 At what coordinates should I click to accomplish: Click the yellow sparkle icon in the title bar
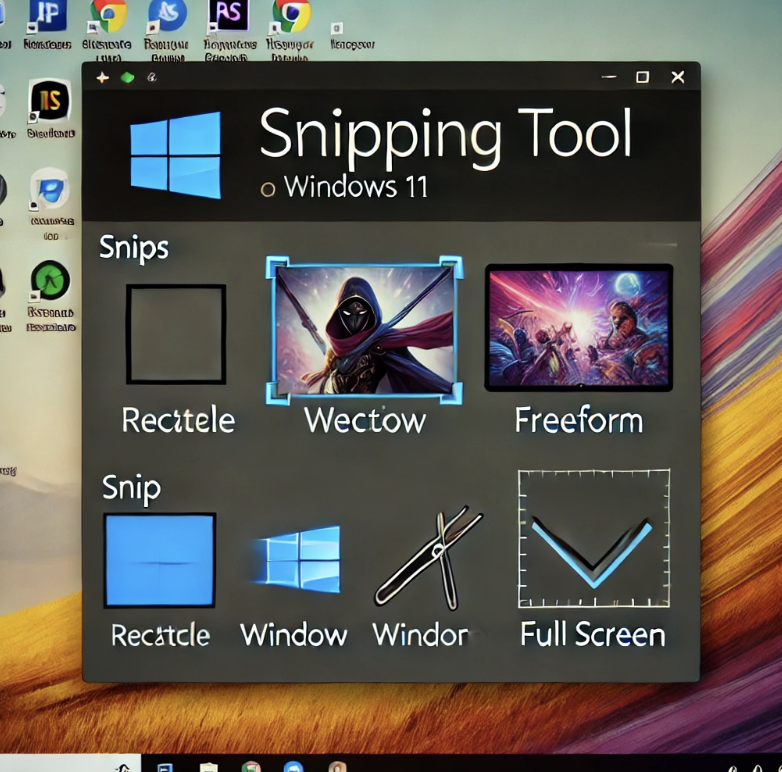pos(103,77)
